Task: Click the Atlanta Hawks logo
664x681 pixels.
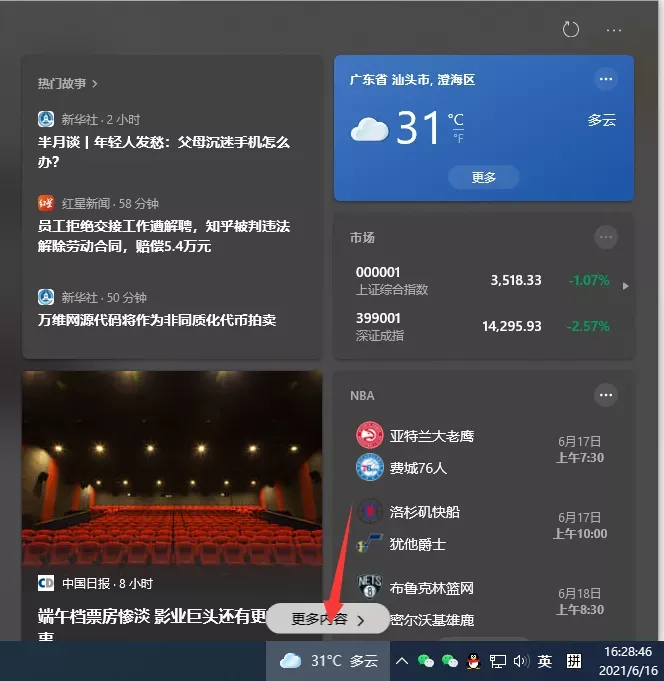Action: pos(370,435)
